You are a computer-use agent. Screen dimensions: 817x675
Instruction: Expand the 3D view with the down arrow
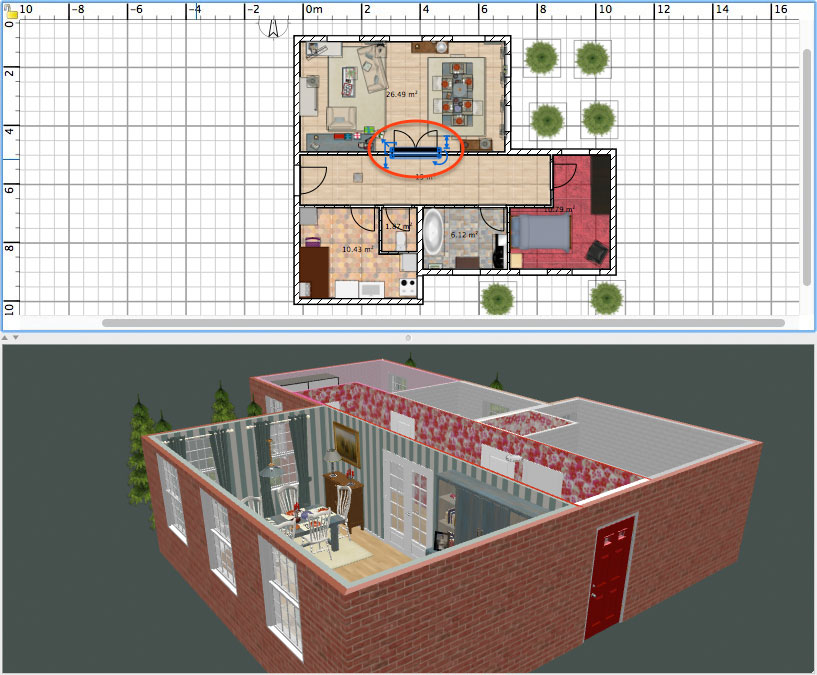pos(14,339)
